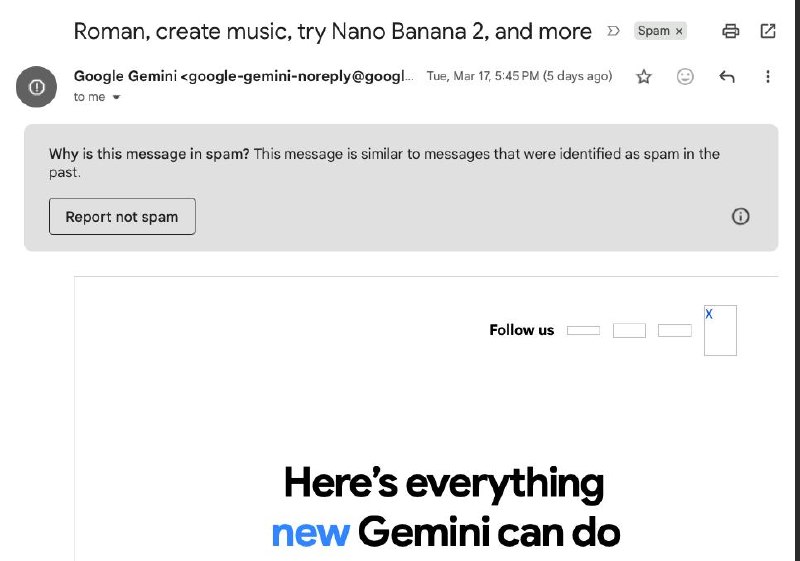Open the More options three-dot menu
The height and width of the screenshot is (561, 800).
tap(767, 77)
